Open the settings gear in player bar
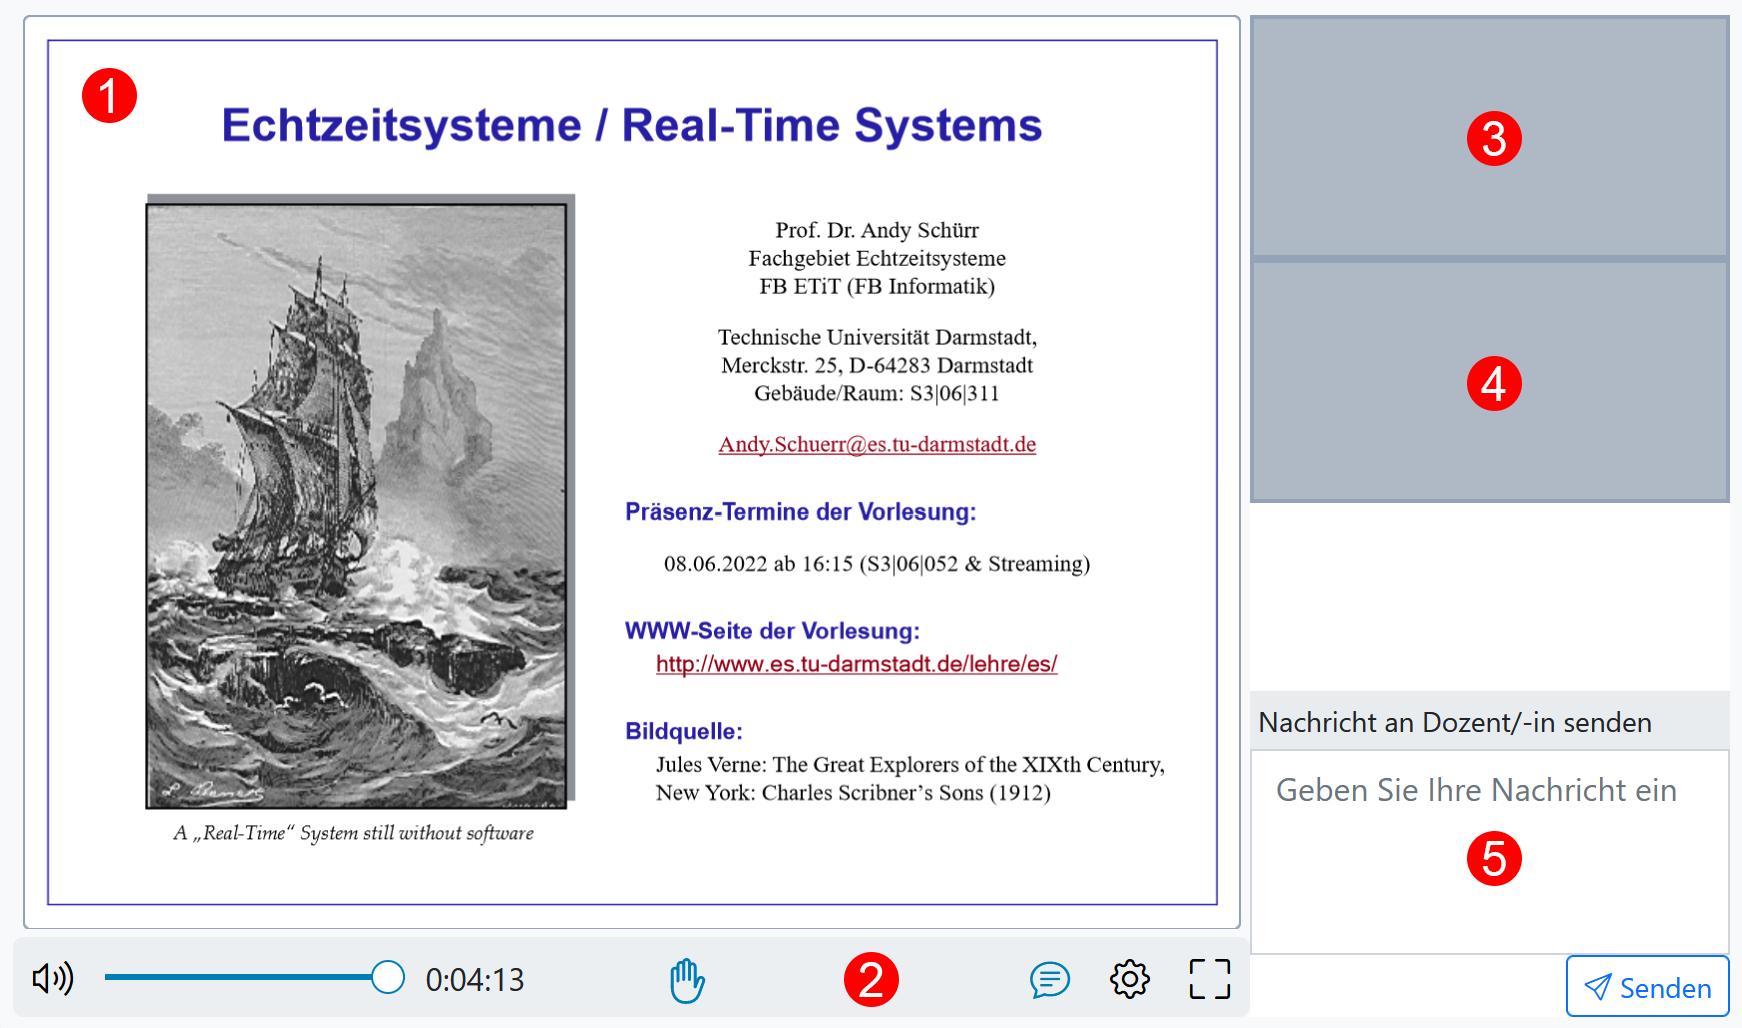Viewport: 1742px width, 1028px height. pos(1129,979)
